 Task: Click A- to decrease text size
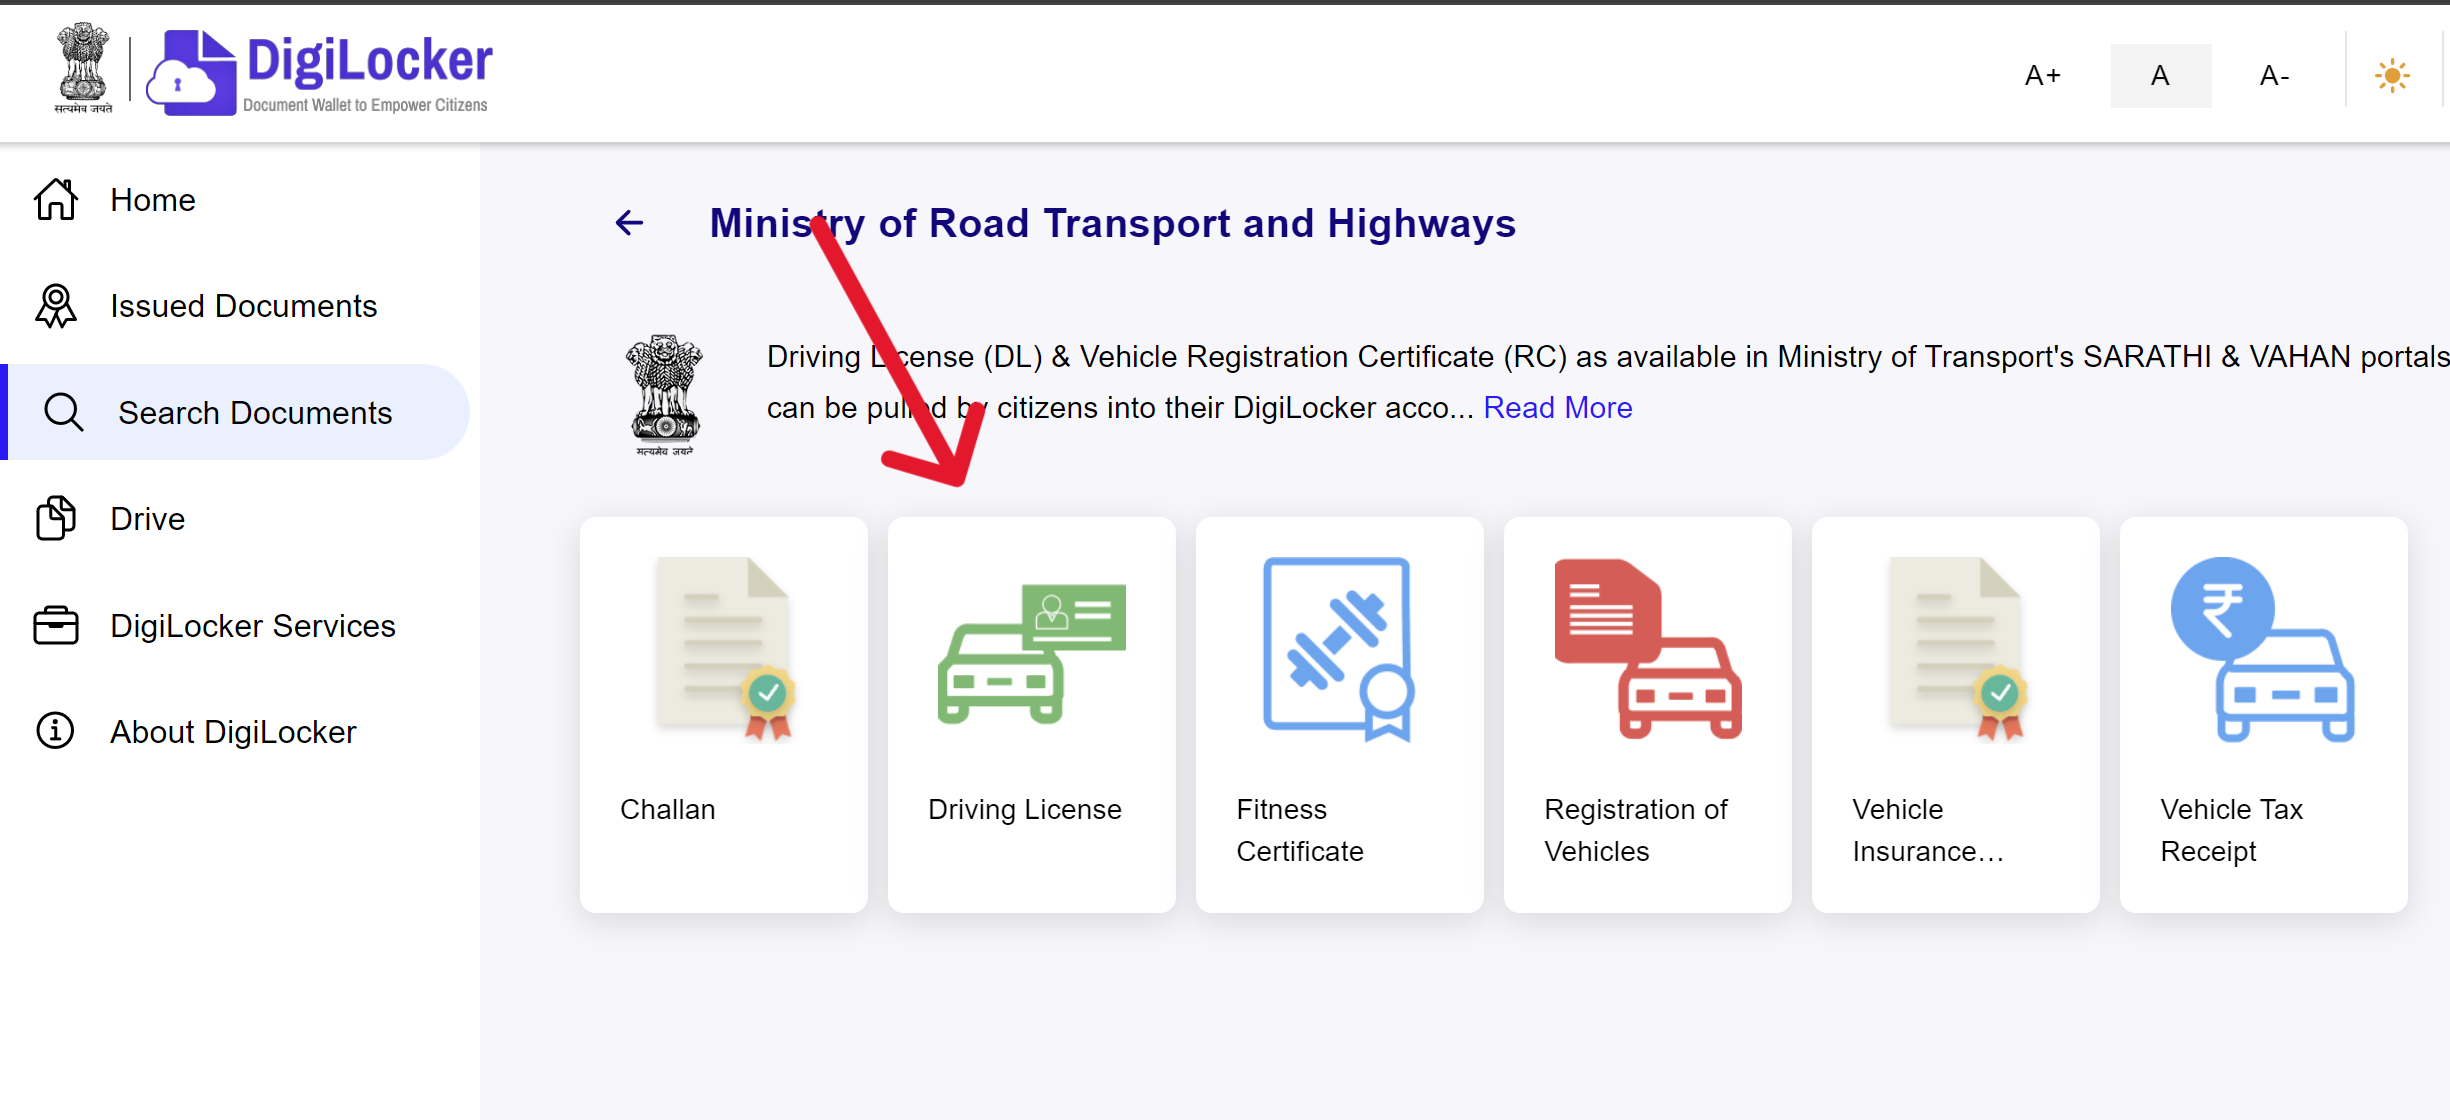[2273, 75]
